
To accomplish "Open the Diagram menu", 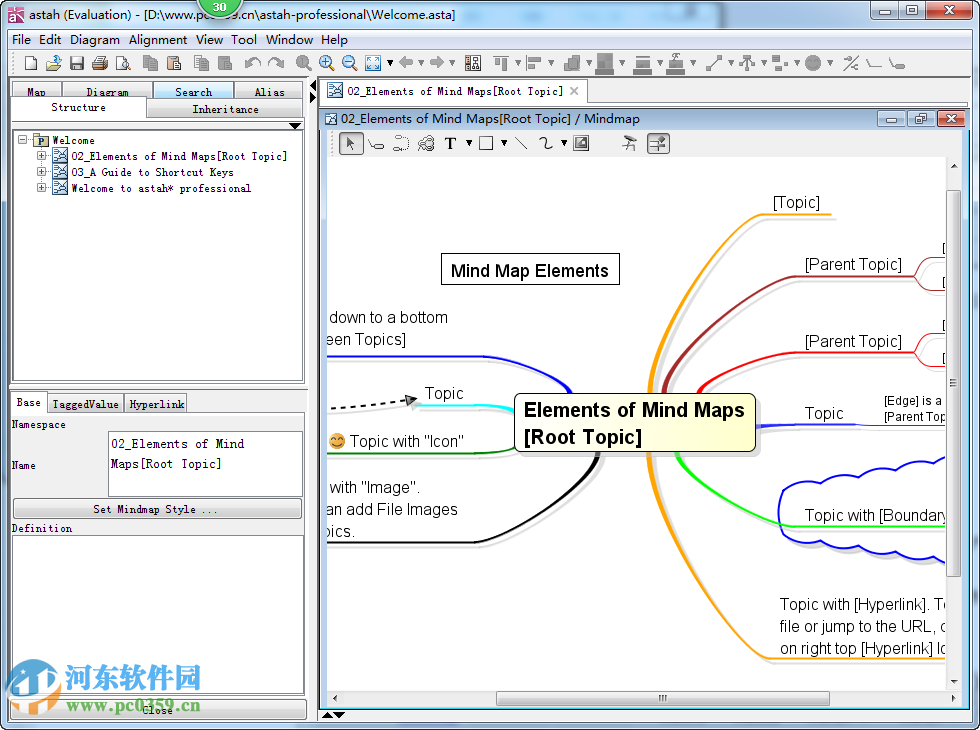I will (95, 40).
